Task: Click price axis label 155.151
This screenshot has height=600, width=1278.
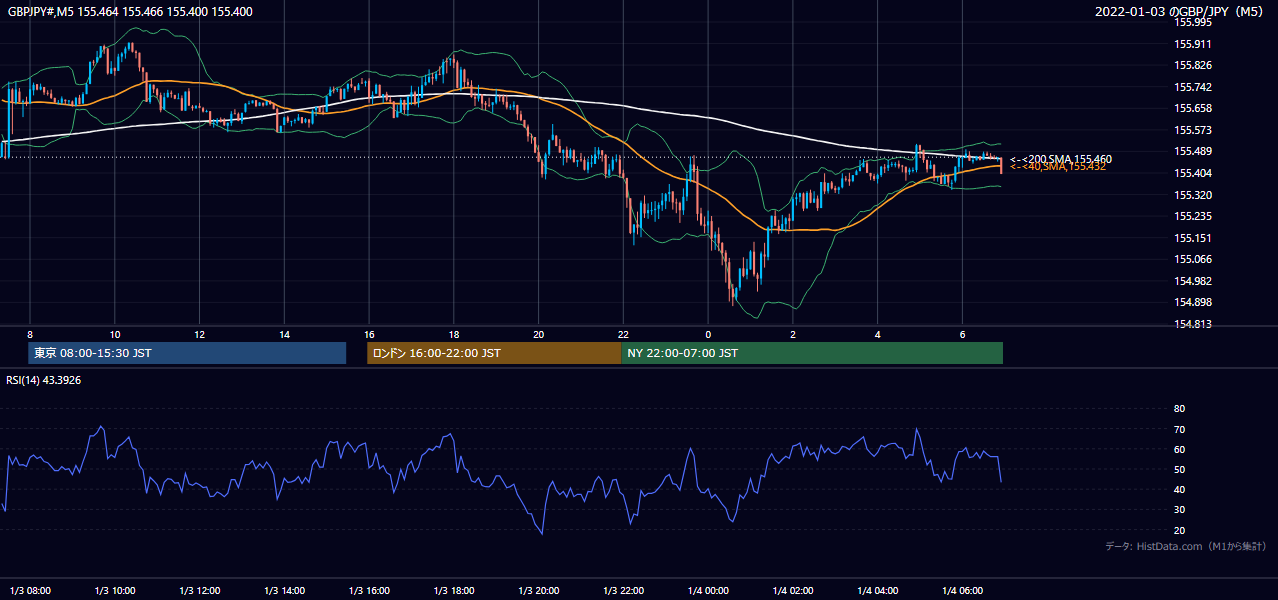Action: [x=1195, y=238]
